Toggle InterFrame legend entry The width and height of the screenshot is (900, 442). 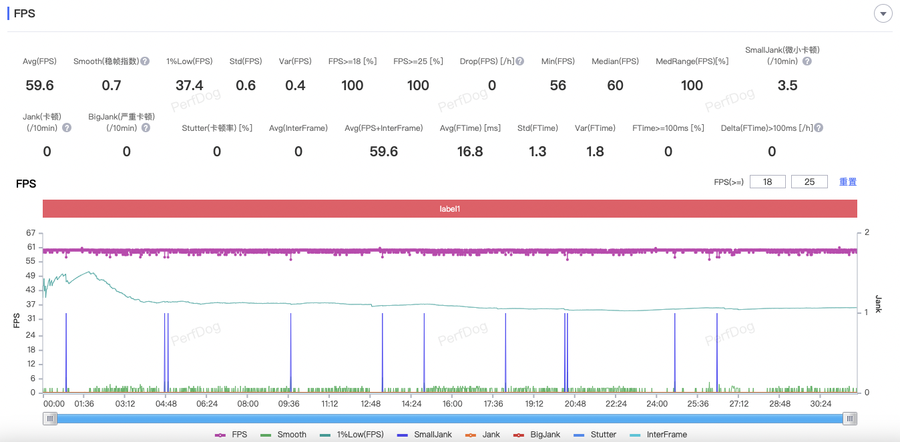659,435
